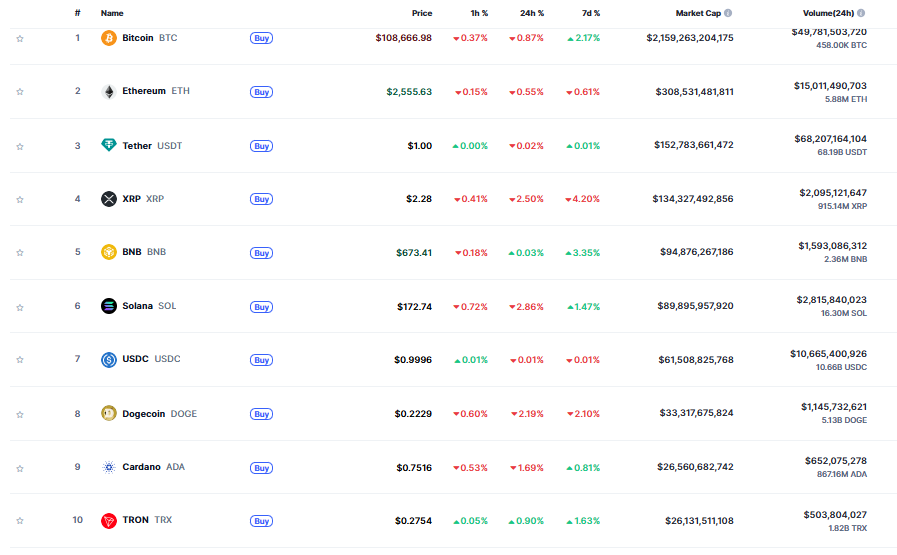897x555 pixels.
Task: Sort by the Price column header
Action: click(x=422, y=13)
